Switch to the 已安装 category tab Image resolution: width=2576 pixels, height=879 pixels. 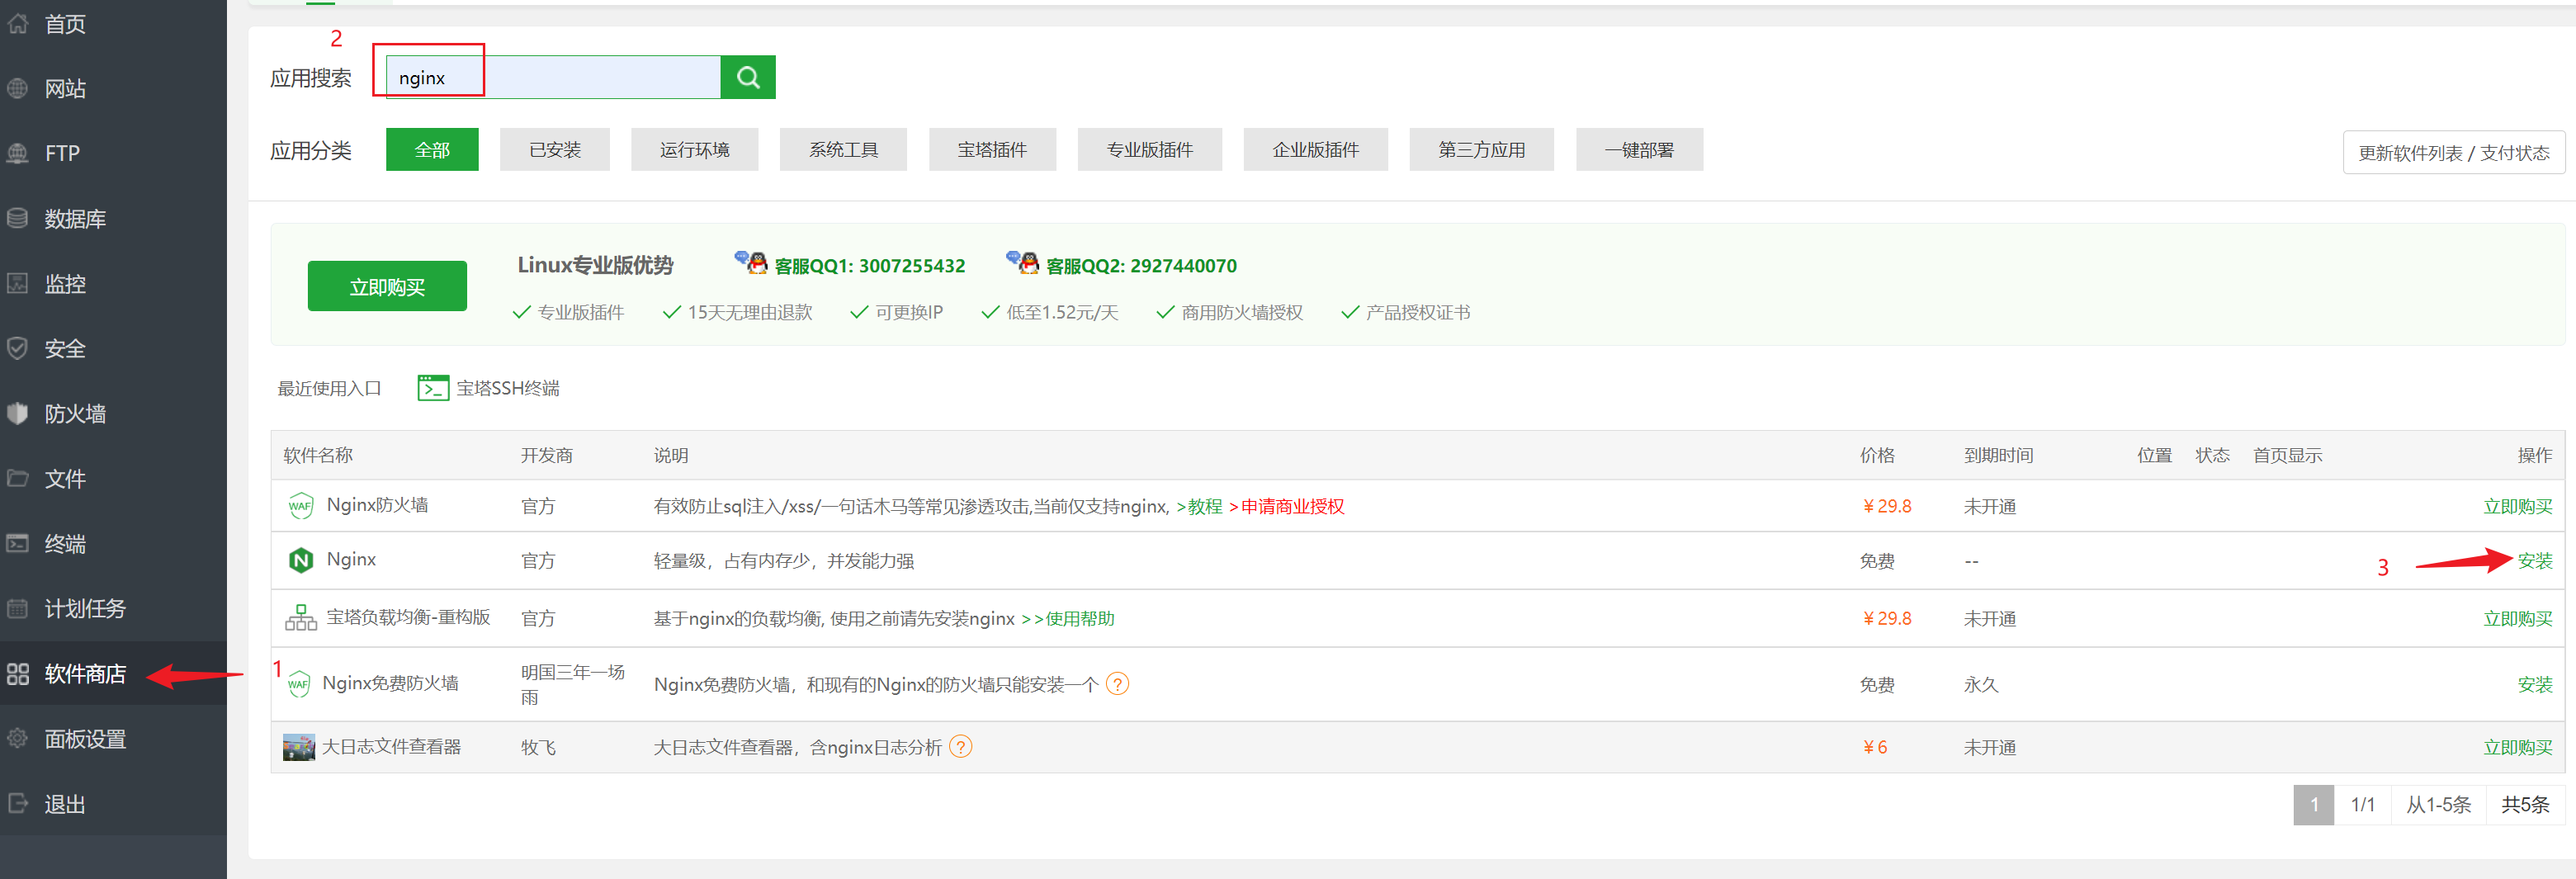[x=554, y=149]
